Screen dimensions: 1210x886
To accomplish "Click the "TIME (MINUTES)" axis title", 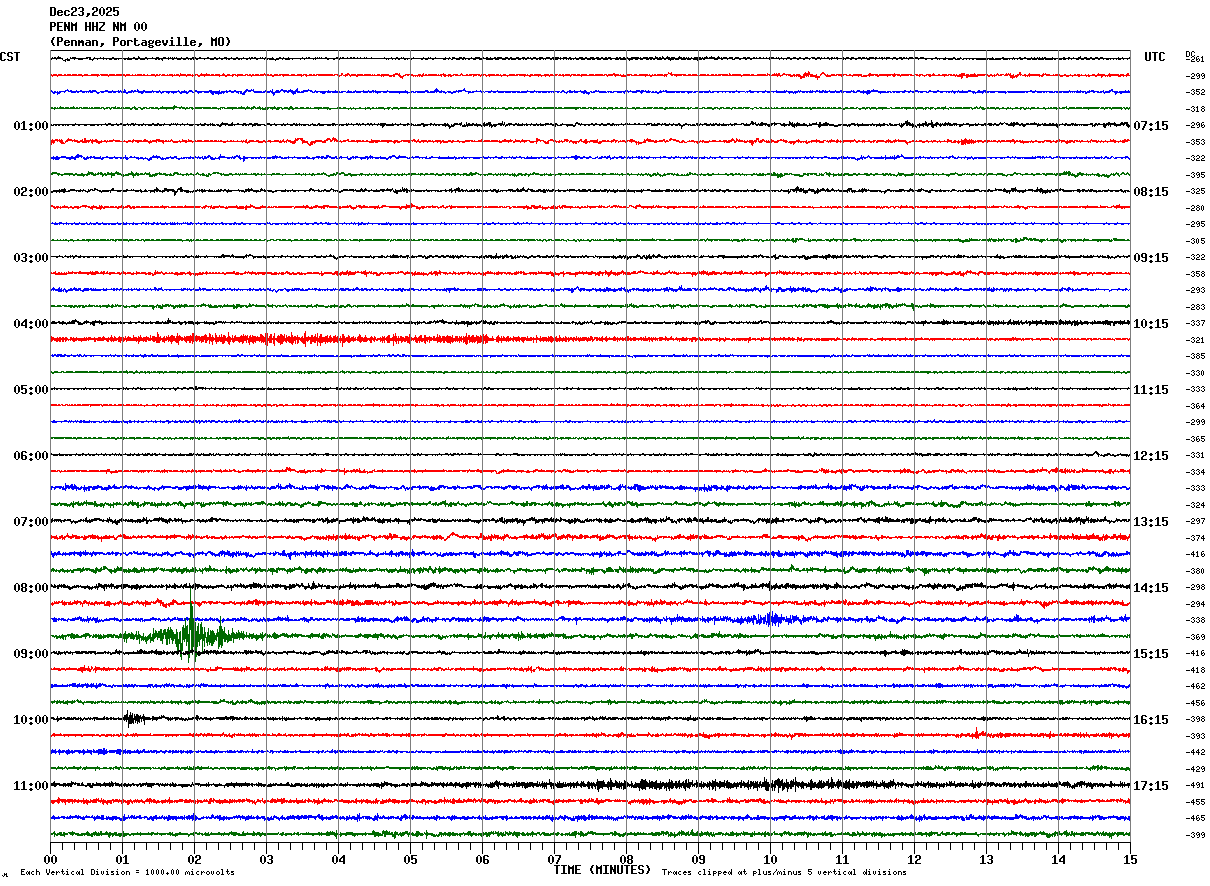I will point(602,870).
